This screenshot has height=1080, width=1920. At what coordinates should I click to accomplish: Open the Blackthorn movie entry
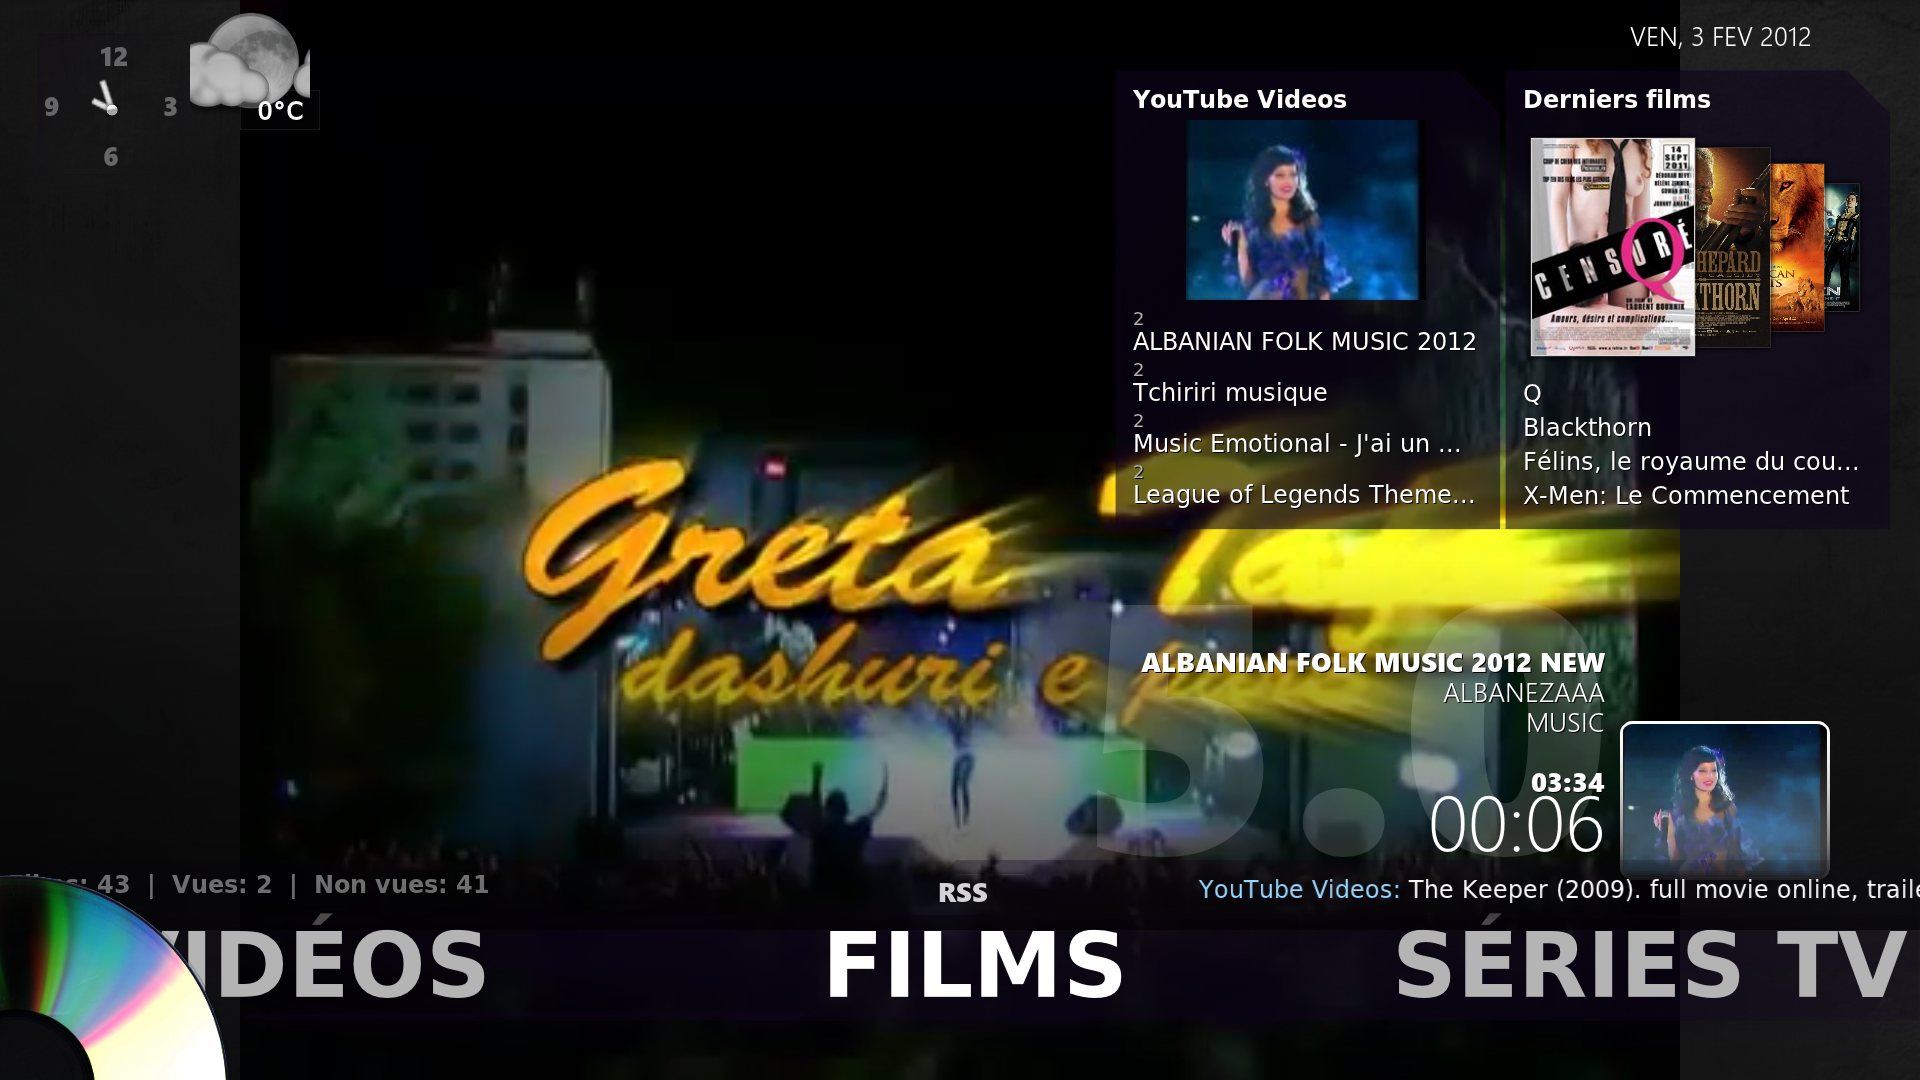(1587, 427)
